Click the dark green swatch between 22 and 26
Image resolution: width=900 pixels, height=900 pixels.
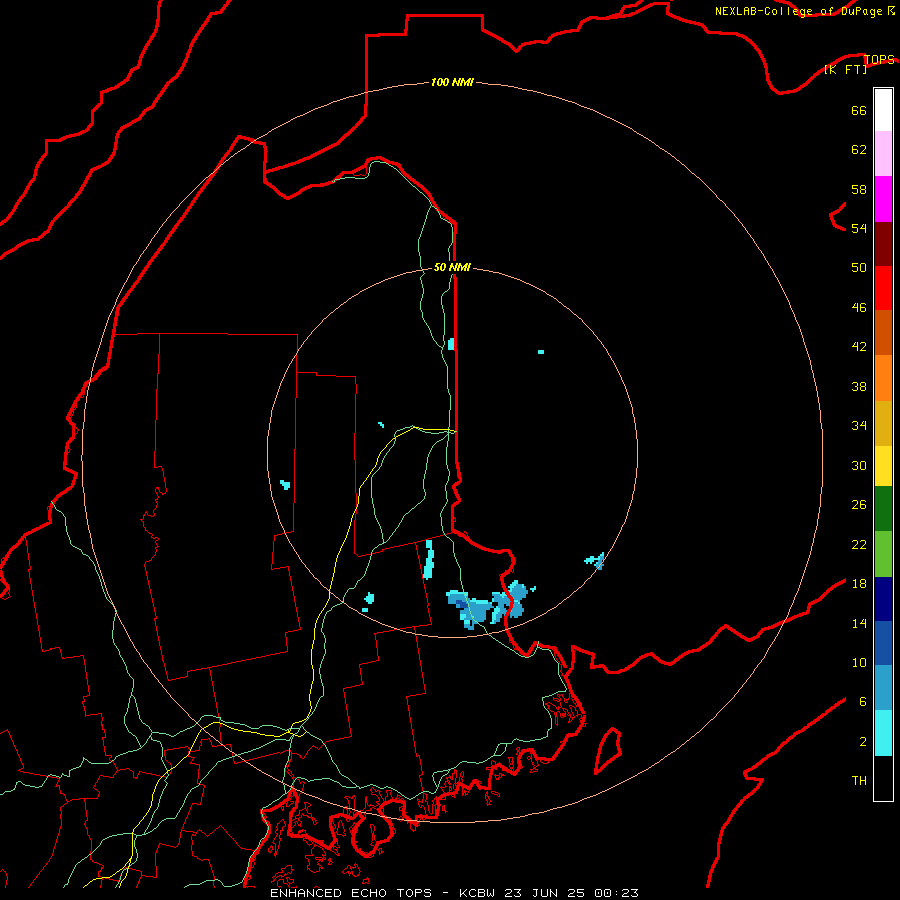883,509
